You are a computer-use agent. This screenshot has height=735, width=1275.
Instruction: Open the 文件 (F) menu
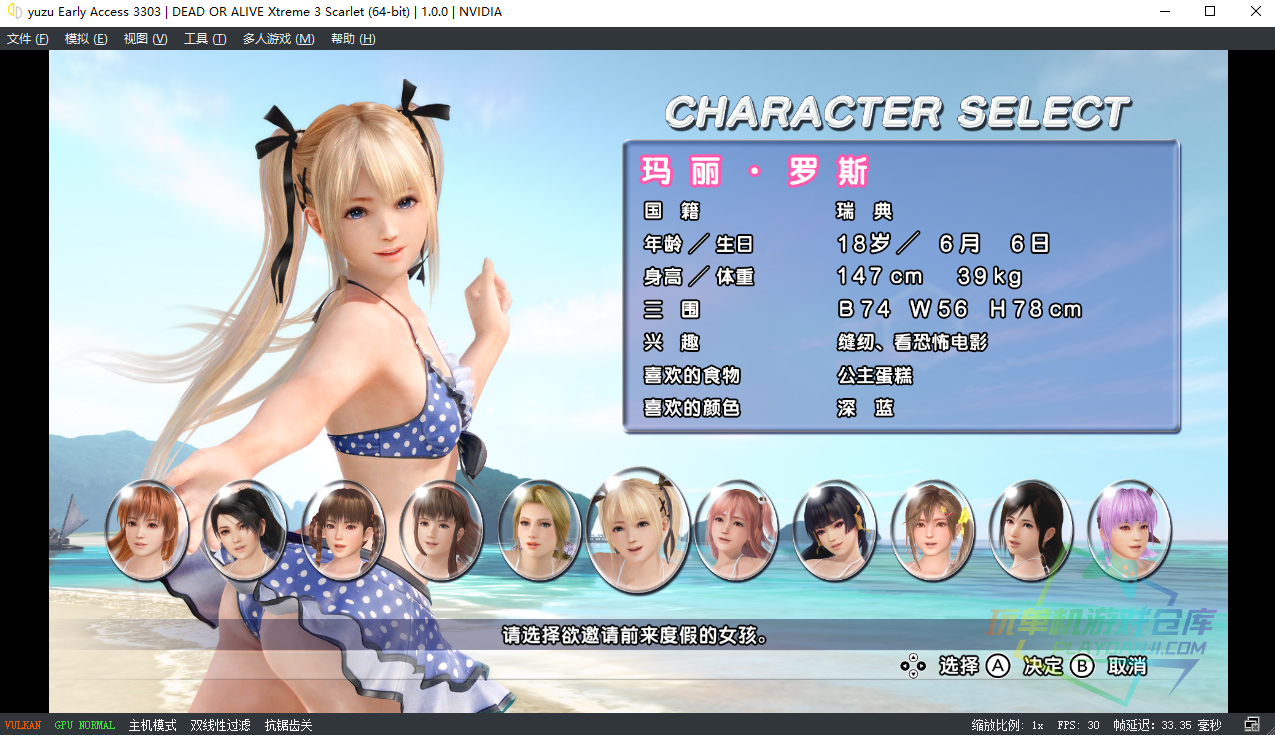point(28,39)
